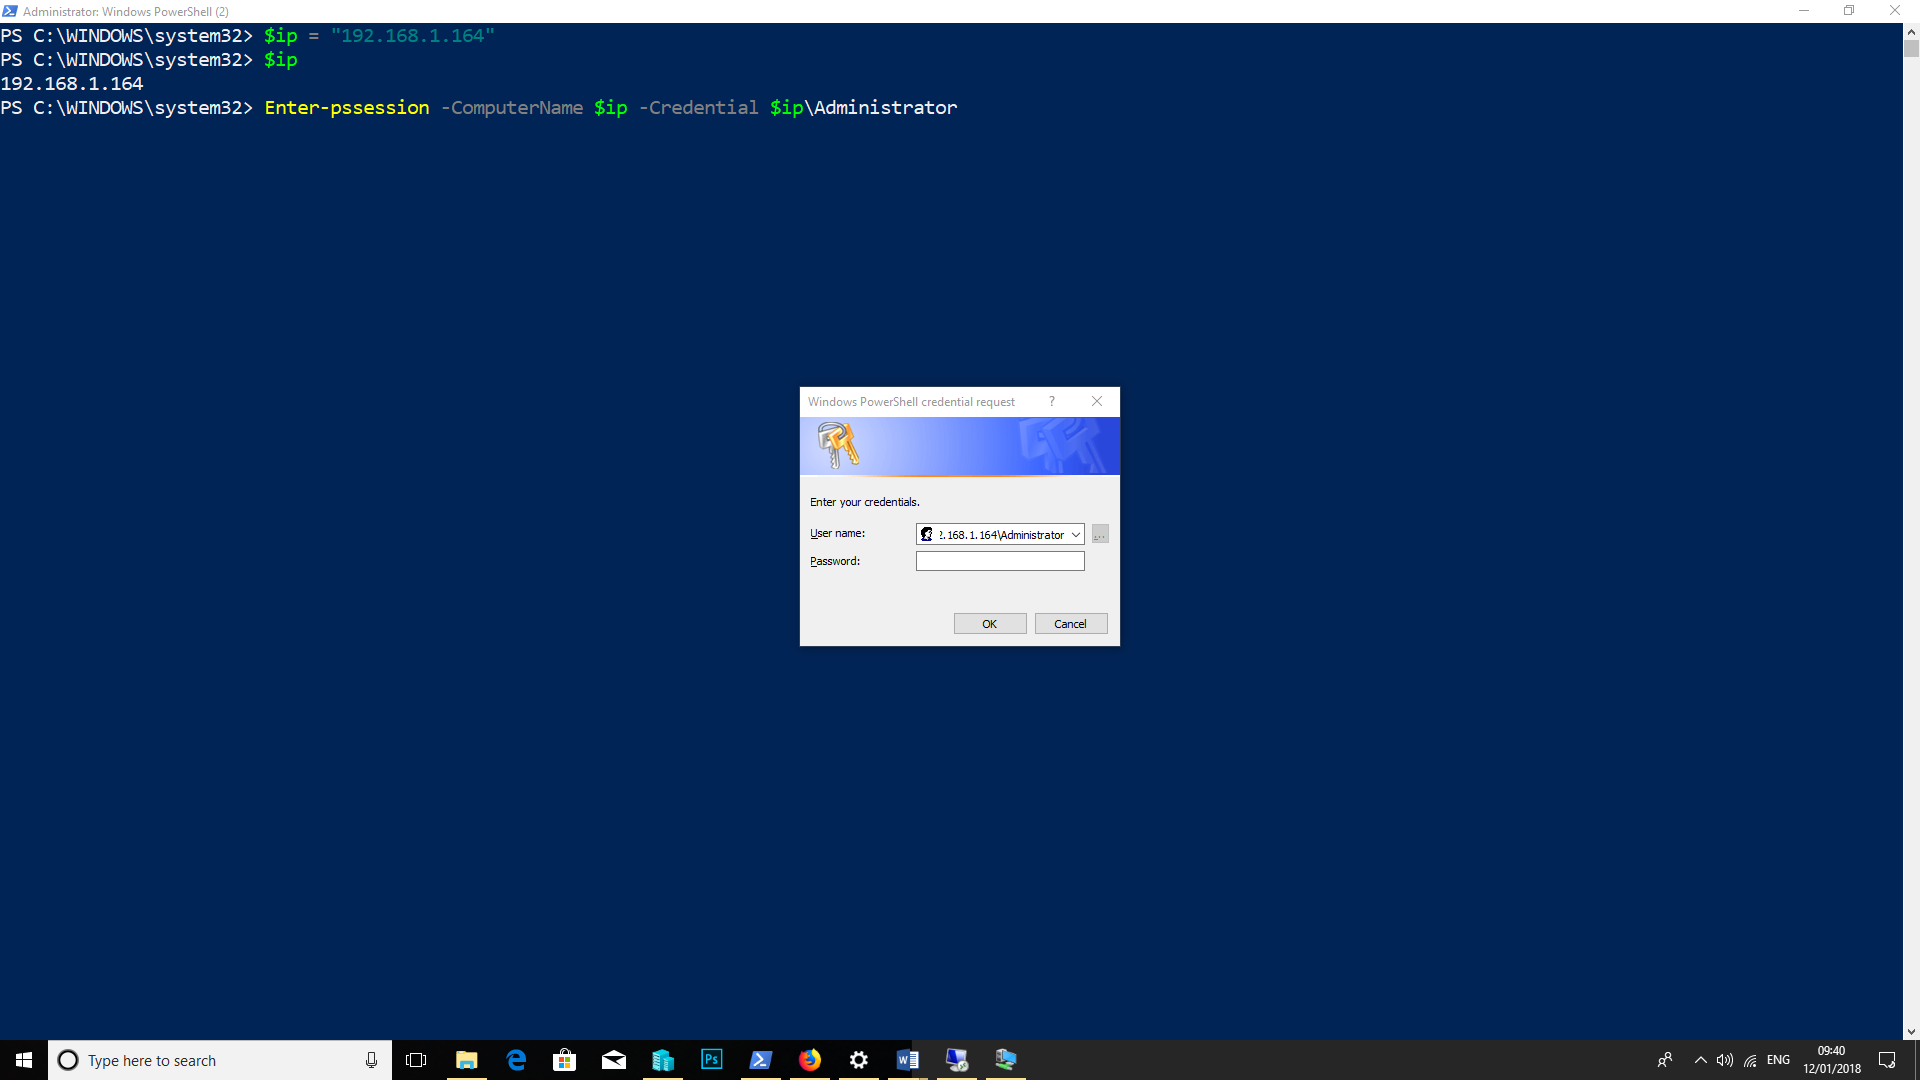The width and height of the screenshot is (1920, 1080).
Task: Open Microsoft Word from the taskbar
Action: 908,1060
